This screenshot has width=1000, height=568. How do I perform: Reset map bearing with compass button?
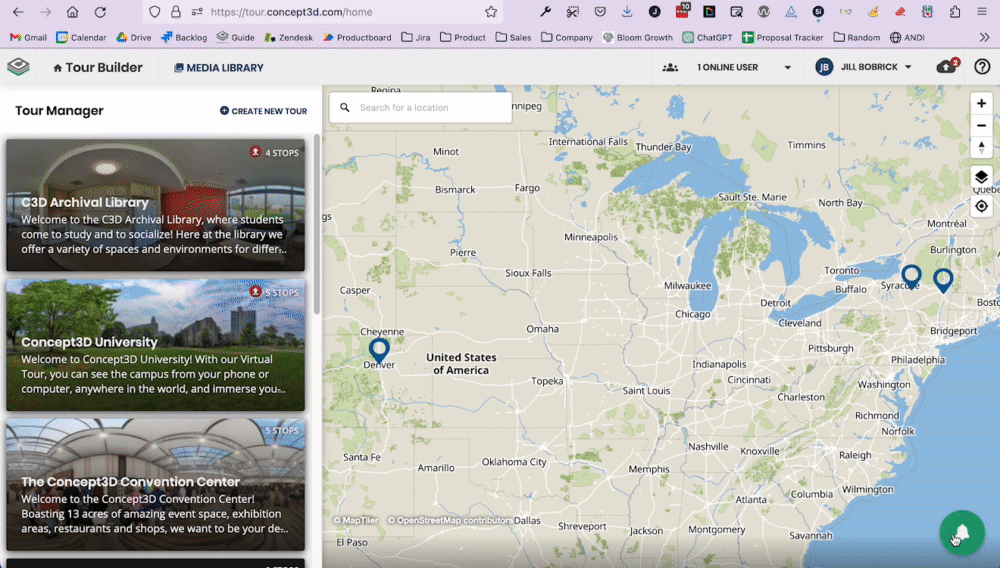(x=982, y=147)
